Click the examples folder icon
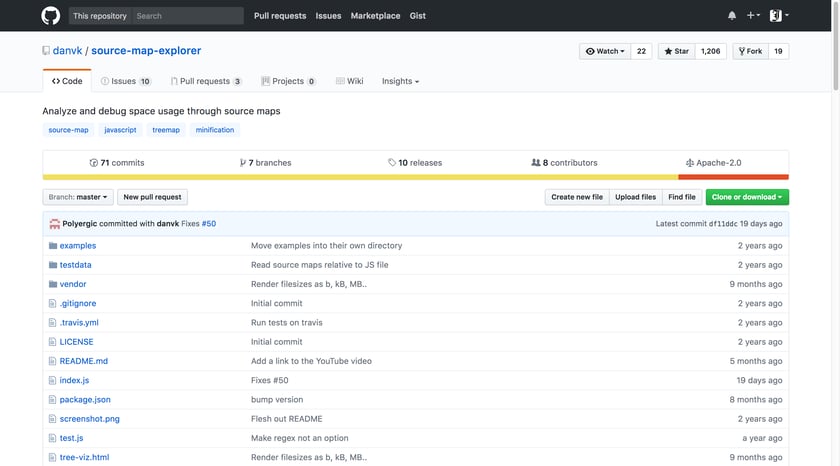The image size is (840, 466). [x=52, y=245]
